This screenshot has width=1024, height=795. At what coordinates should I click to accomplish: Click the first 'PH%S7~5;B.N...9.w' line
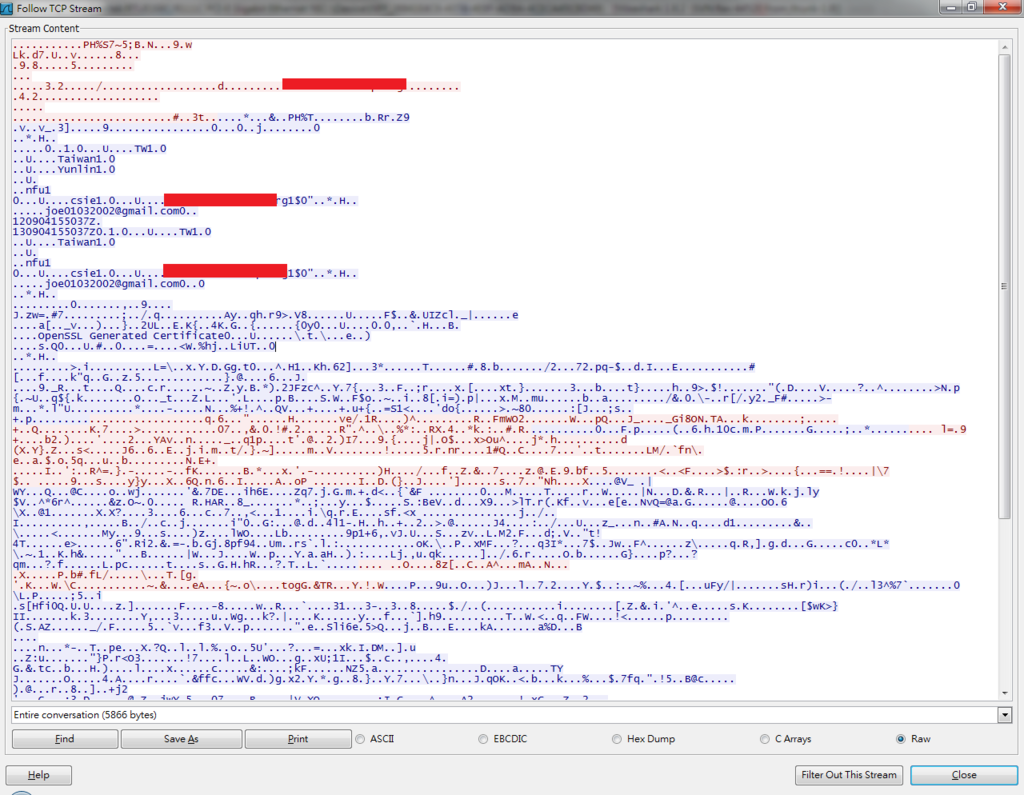(x=103, y=45)
